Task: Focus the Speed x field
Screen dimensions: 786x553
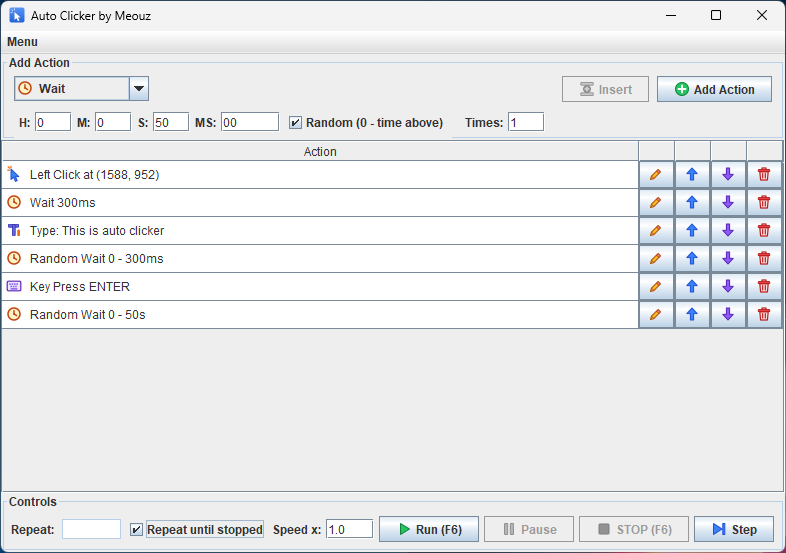Action: [349, 529]
